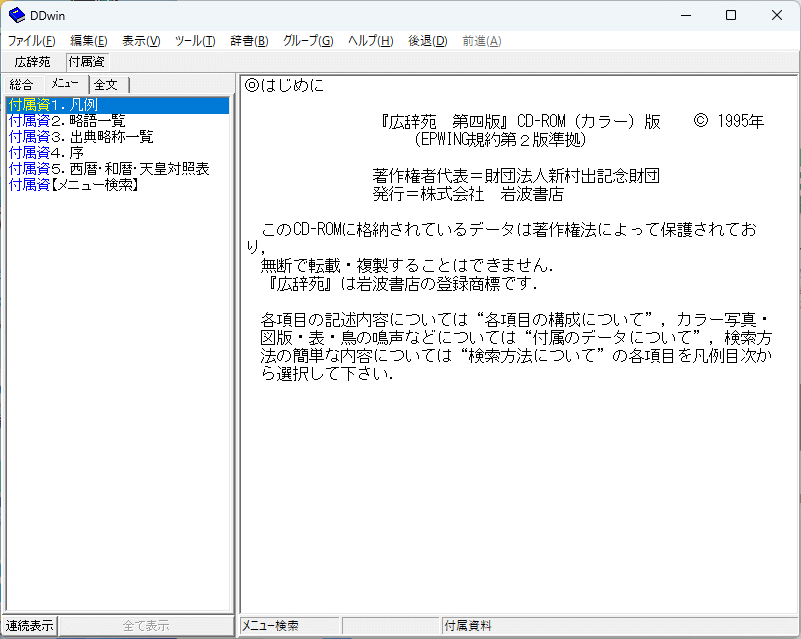Image resolution: width=801 pixels, height=639 pixels.
Task: Open the 編集(E) menu
Action: click(x=89, y=41)
